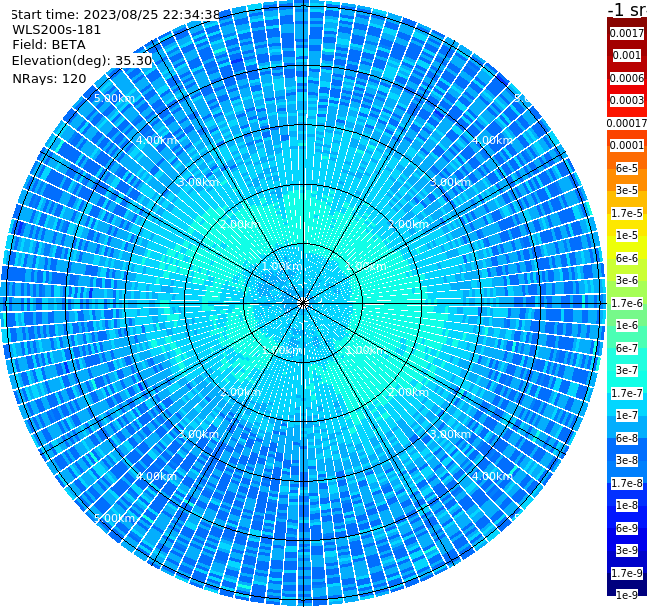Screen dimensions: 647x607
Task: Click the upper-left 5.00km range label
Action: (x=114, y=98)
